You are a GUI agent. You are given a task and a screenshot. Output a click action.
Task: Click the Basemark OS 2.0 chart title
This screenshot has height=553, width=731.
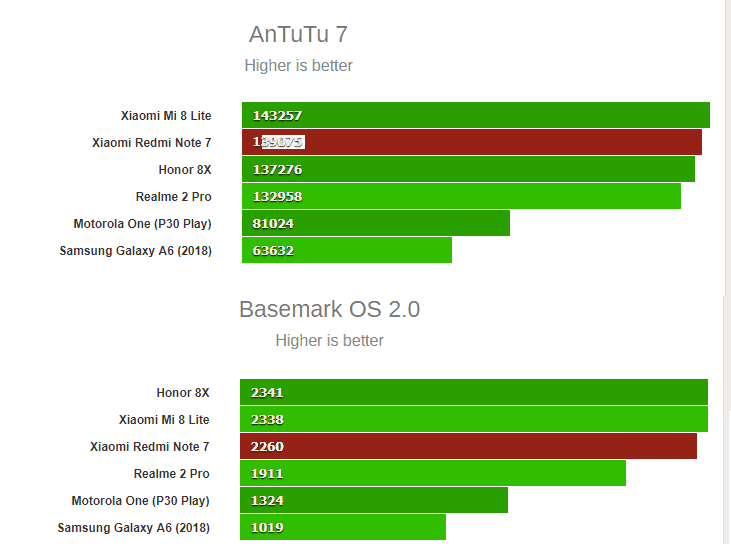click(329, 310)
